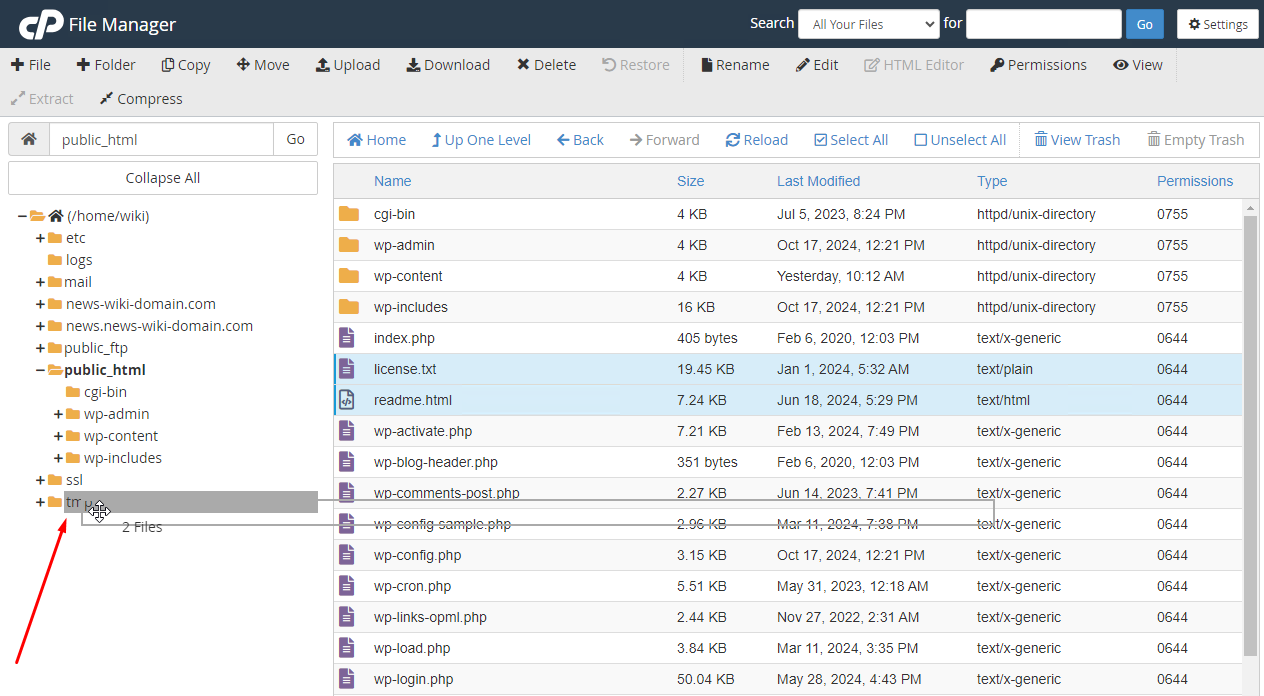
Task: Click Select All files
Action: click(851, 140)
